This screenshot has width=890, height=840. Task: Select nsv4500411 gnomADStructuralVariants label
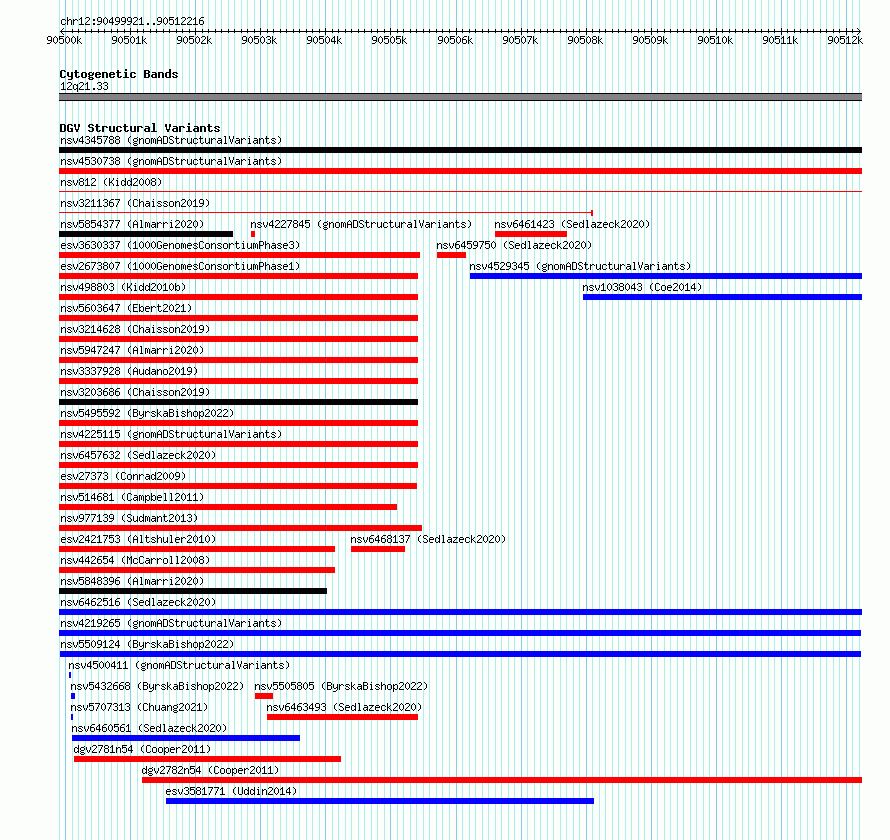[x=179, y=665]
